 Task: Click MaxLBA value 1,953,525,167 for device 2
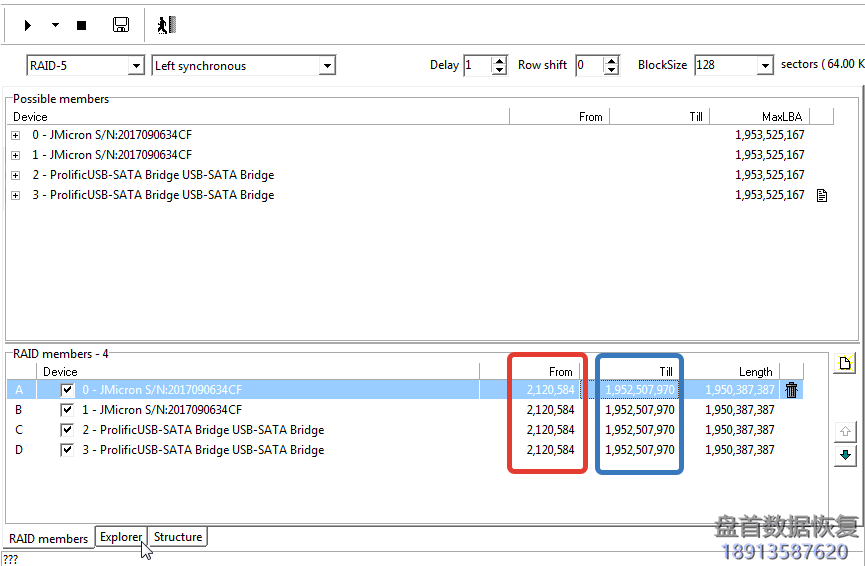coord(770,175)
